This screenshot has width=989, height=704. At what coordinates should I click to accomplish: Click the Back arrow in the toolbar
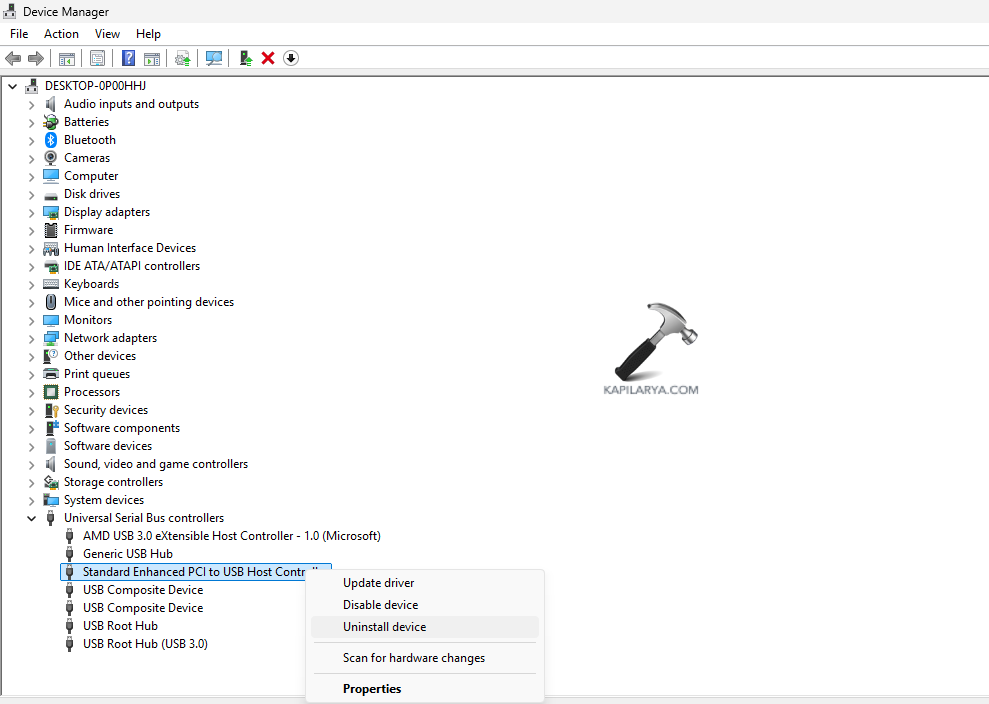13,58
